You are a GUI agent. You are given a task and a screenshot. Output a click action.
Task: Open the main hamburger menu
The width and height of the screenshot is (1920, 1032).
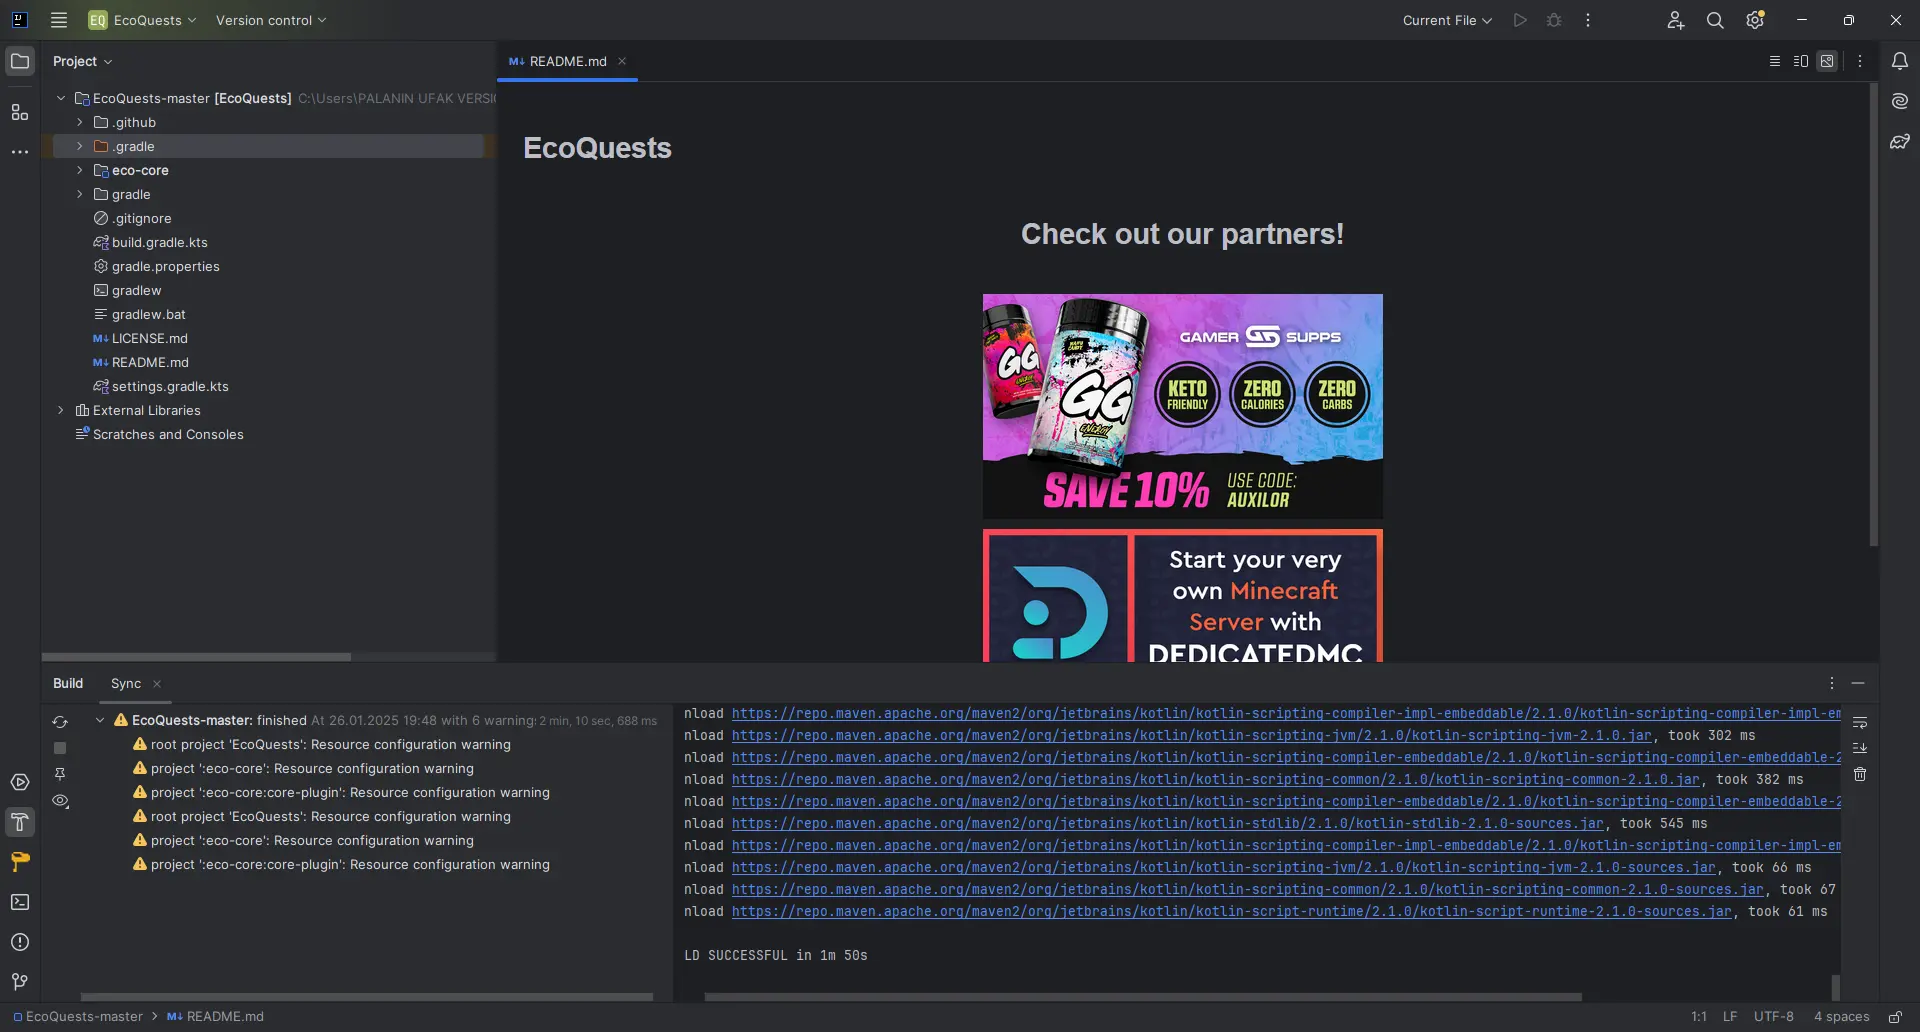coord(59,20)
